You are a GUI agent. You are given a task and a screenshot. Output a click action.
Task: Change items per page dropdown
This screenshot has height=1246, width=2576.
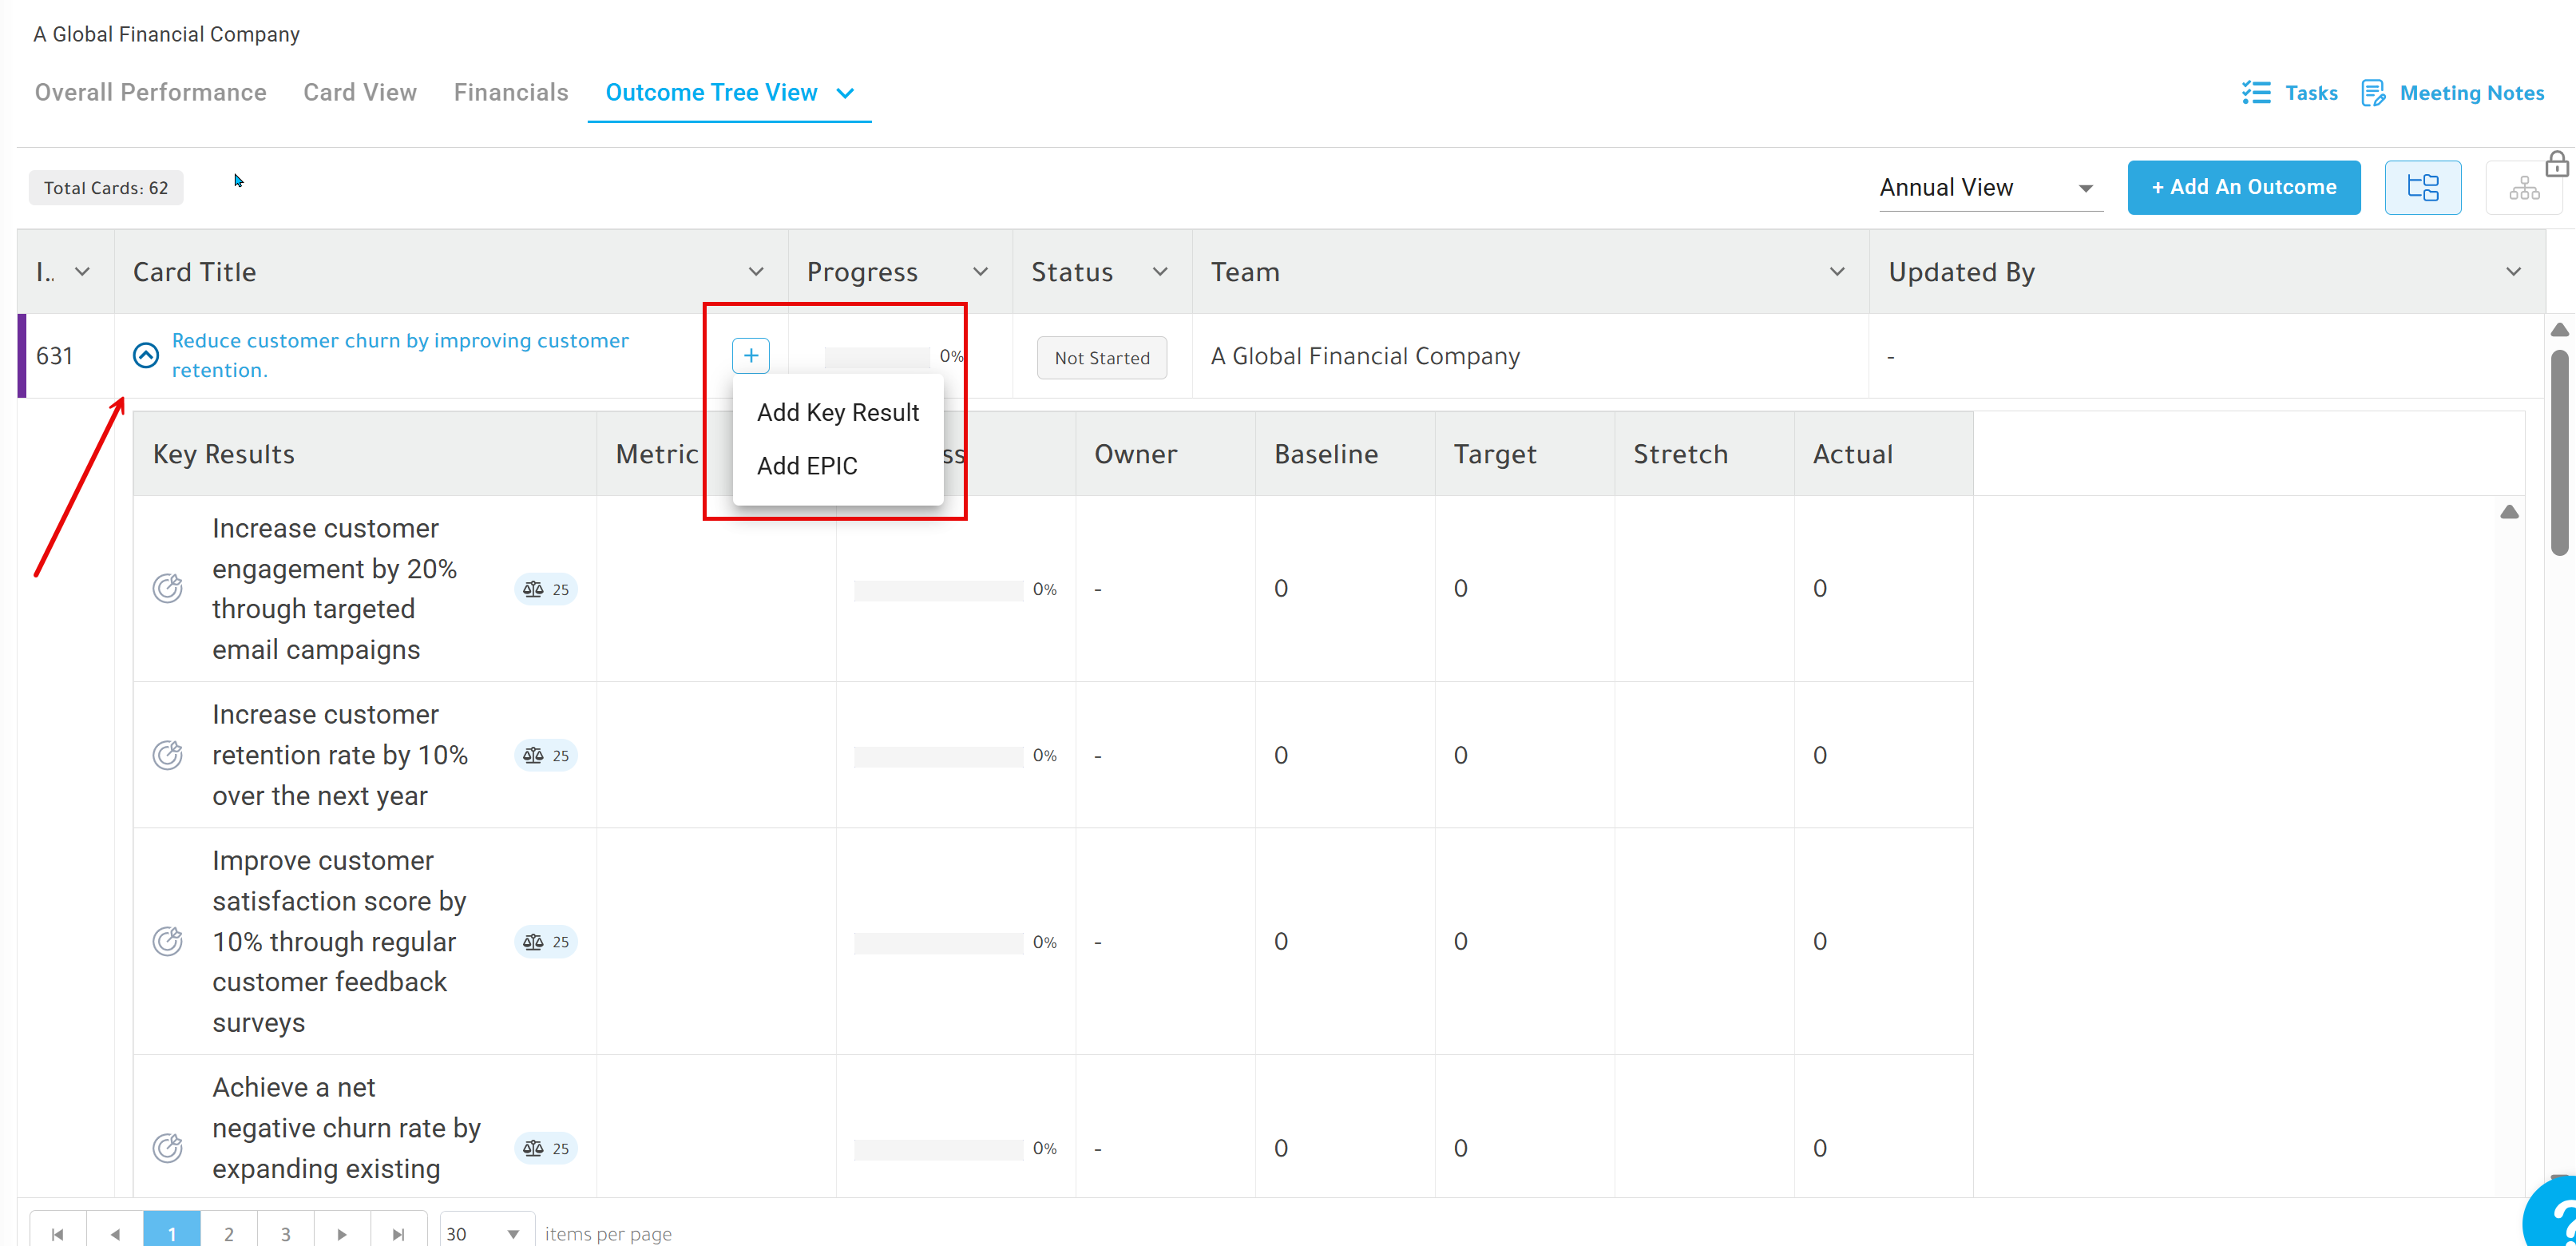tap(486, 1233)
